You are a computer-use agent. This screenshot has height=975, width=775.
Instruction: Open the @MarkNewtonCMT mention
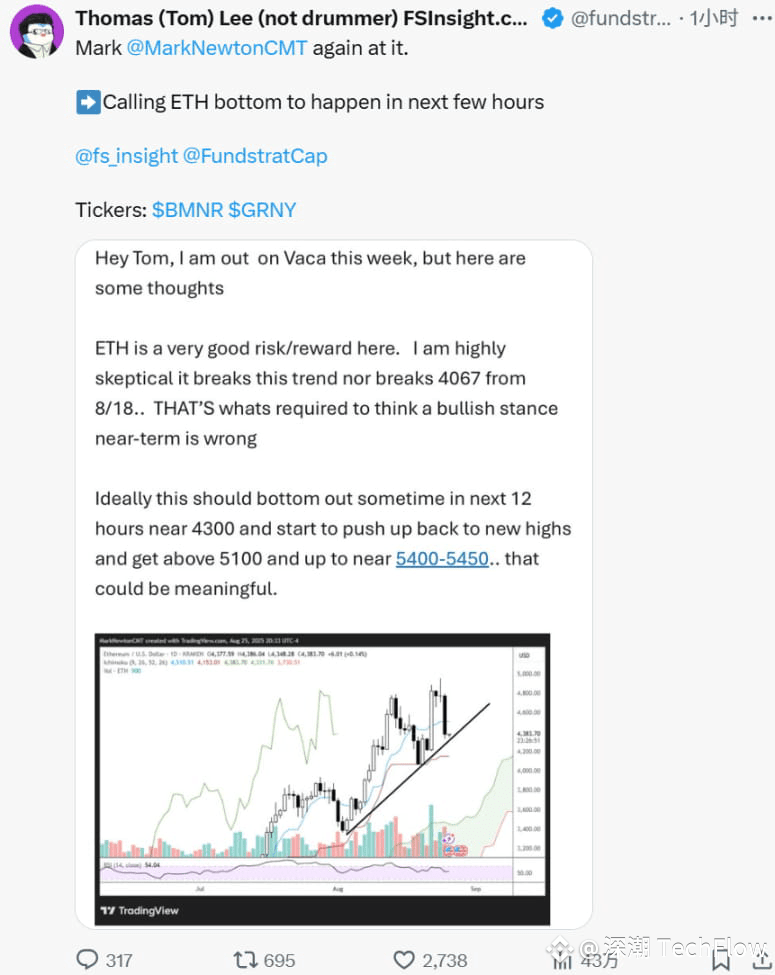[216, 48]
